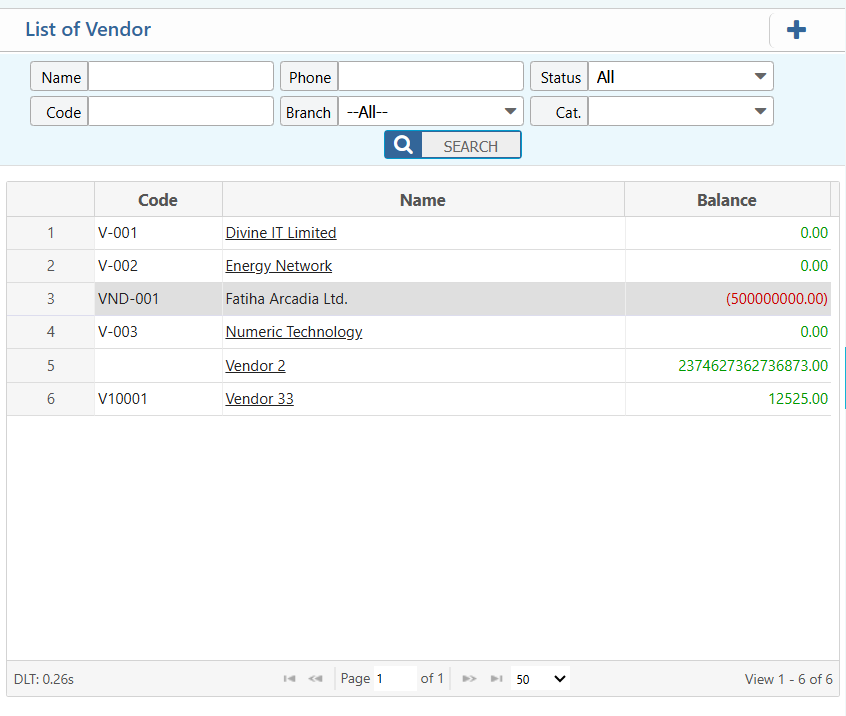Open the Cat. filter dropdown
The height and width of the screenshot is (716, 846).
point(680,111)
